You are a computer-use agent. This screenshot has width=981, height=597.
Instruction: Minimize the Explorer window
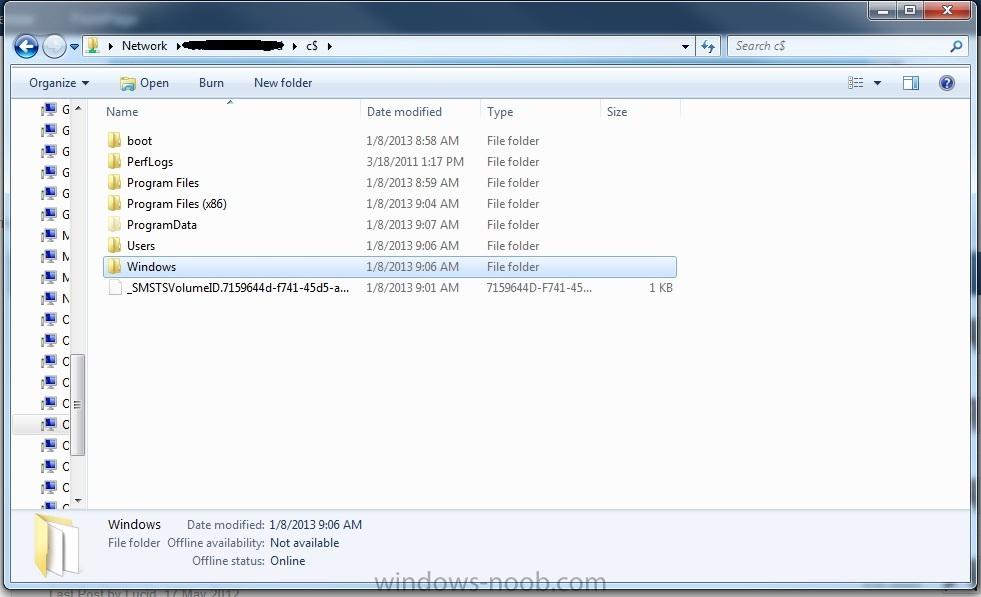(x=883, y=10)
